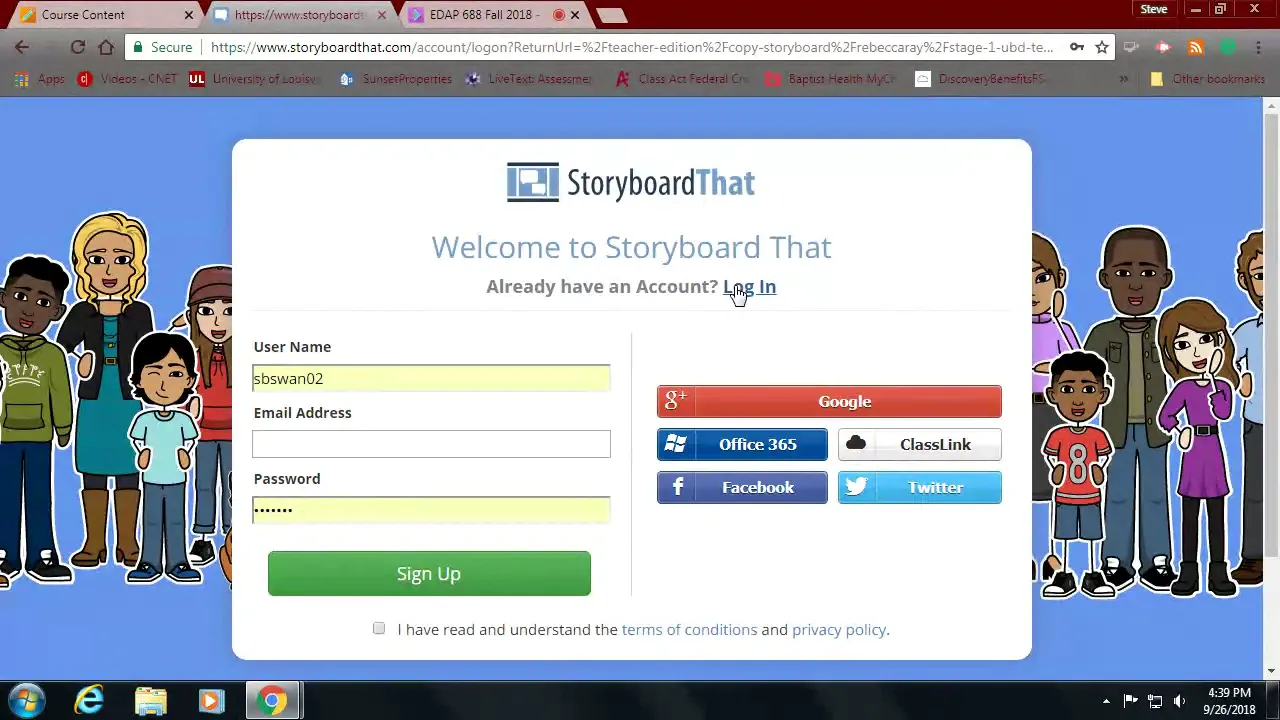Click the RSS feed extension icon
Screen dimensions: 1280x720
pos(1196,47)
